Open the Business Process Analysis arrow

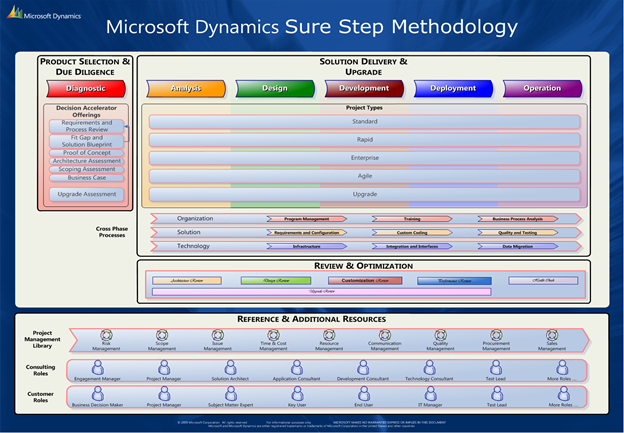pos(518,219)
